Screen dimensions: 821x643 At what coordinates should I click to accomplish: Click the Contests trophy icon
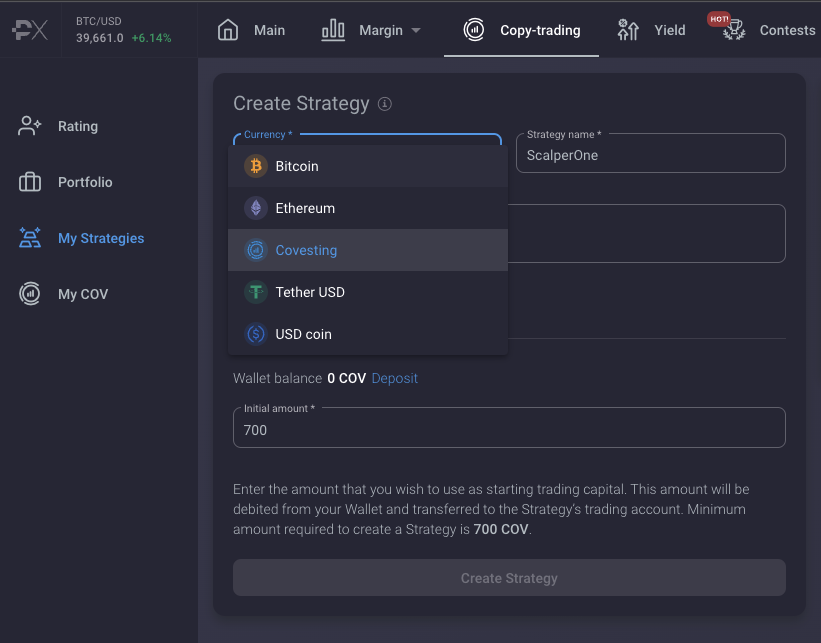point(734,30)
